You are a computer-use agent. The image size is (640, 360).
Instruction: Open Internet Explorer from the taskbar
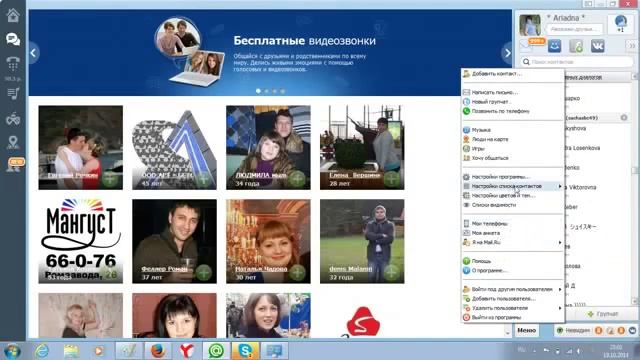42,351
